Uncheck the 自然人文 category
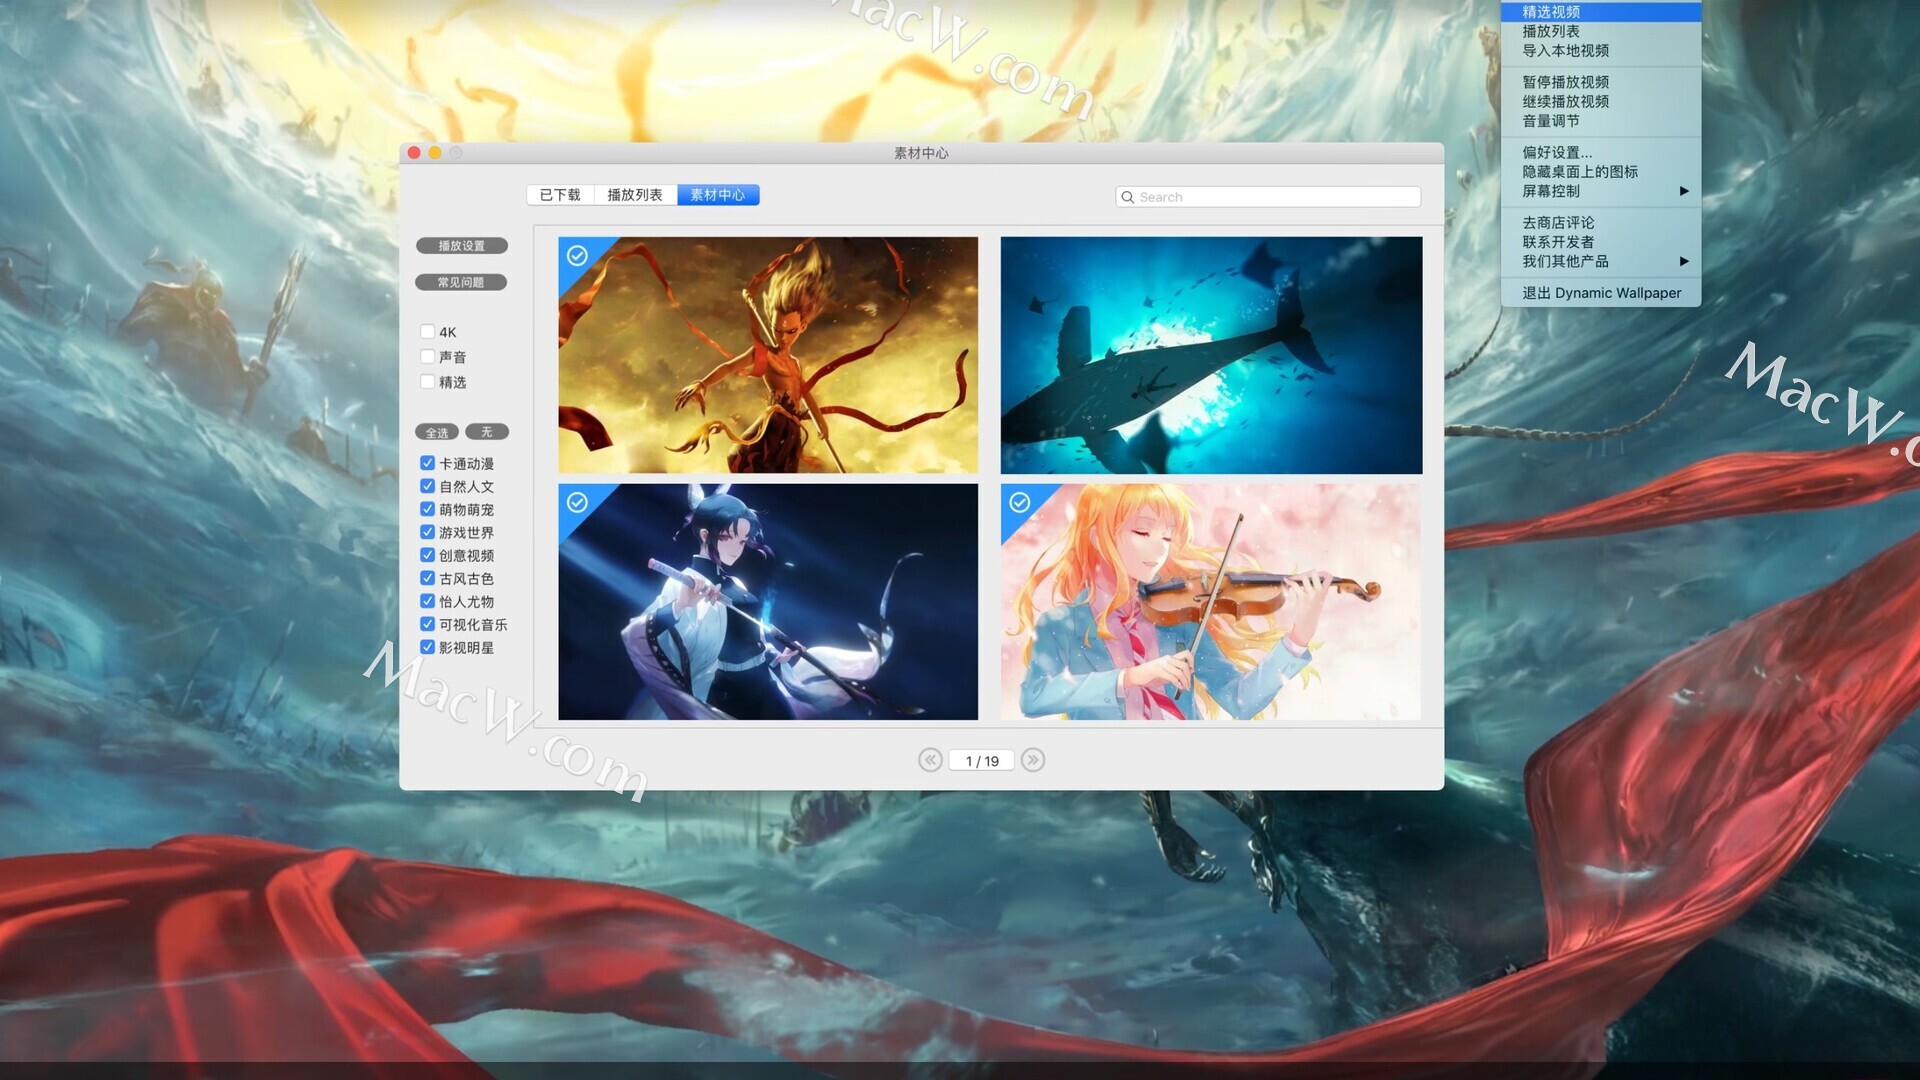Screen dimensions: 1920x1080 click(x=427, y=486)
